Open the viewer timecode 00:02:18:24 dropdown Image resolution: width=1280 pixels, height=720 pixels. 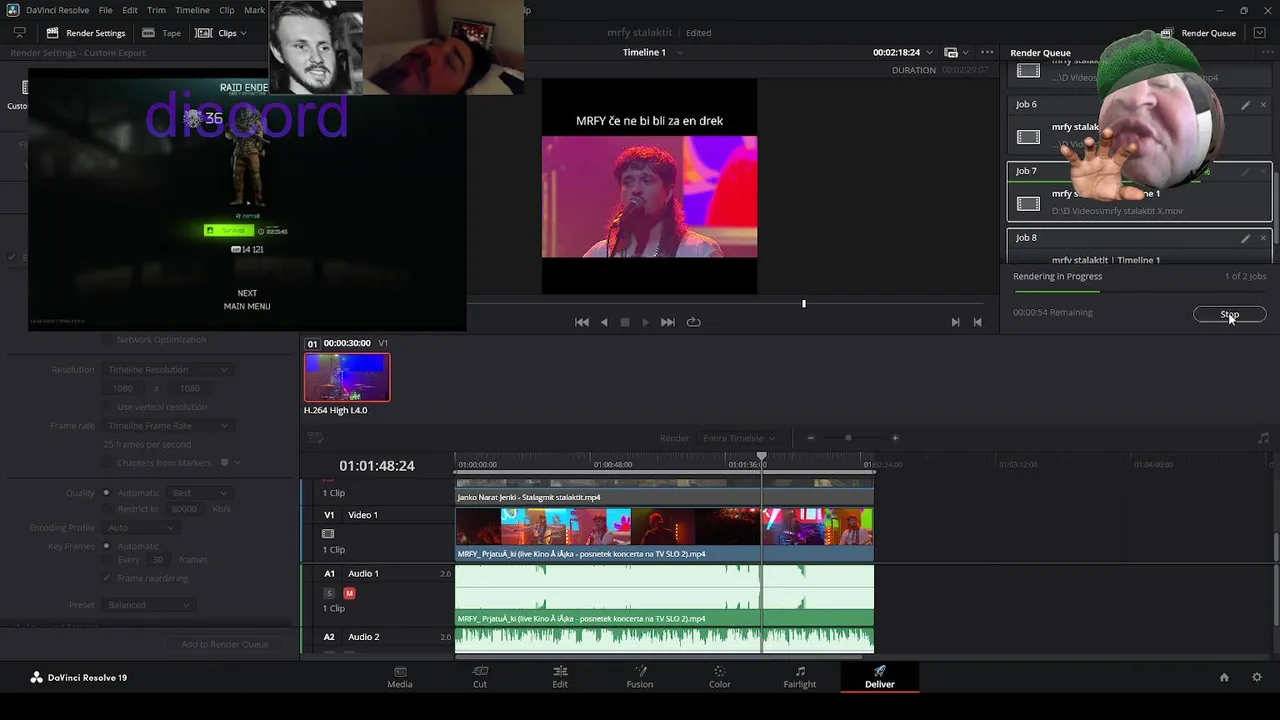click(x=930, y=52)
